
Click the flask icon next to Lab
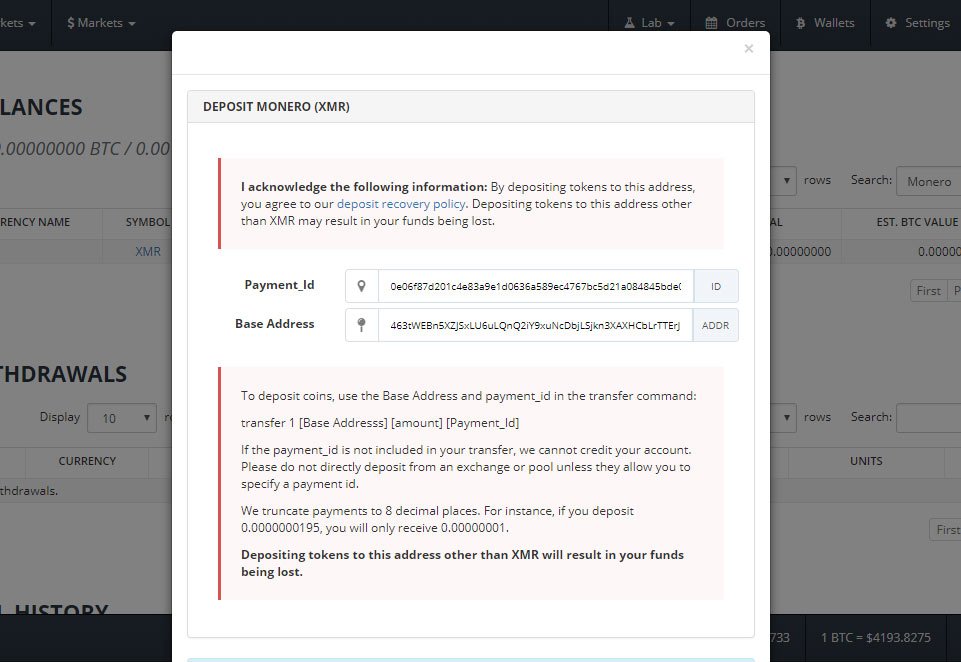pyautogui.click(x=629, y=23)
